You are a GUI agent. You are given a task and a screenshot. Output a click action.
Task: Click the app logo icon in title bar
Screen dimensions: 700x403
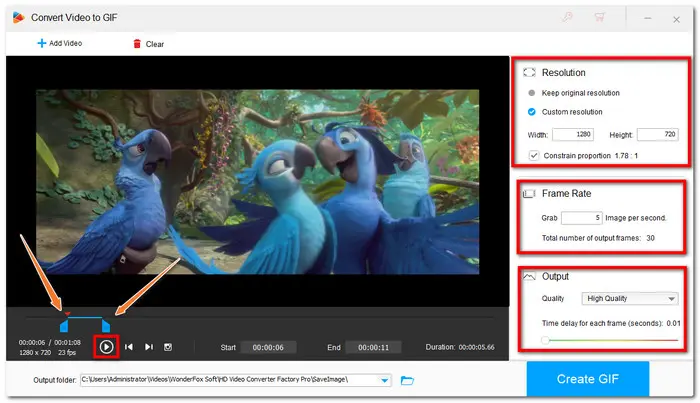pyautogui.click(x=18, y=17)
